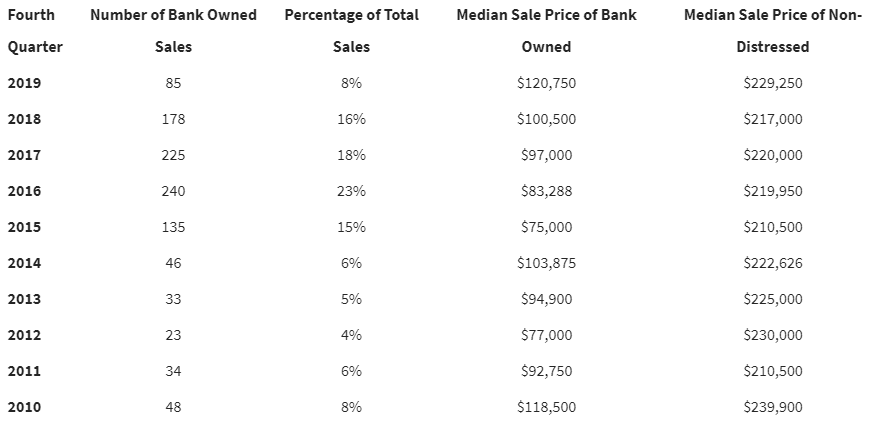Image resolution: width=871 pixels, height=422 pixels.
Task: Click the 4% cell in 2012 row
Action: pyautogui.click(x=352, y=335)
